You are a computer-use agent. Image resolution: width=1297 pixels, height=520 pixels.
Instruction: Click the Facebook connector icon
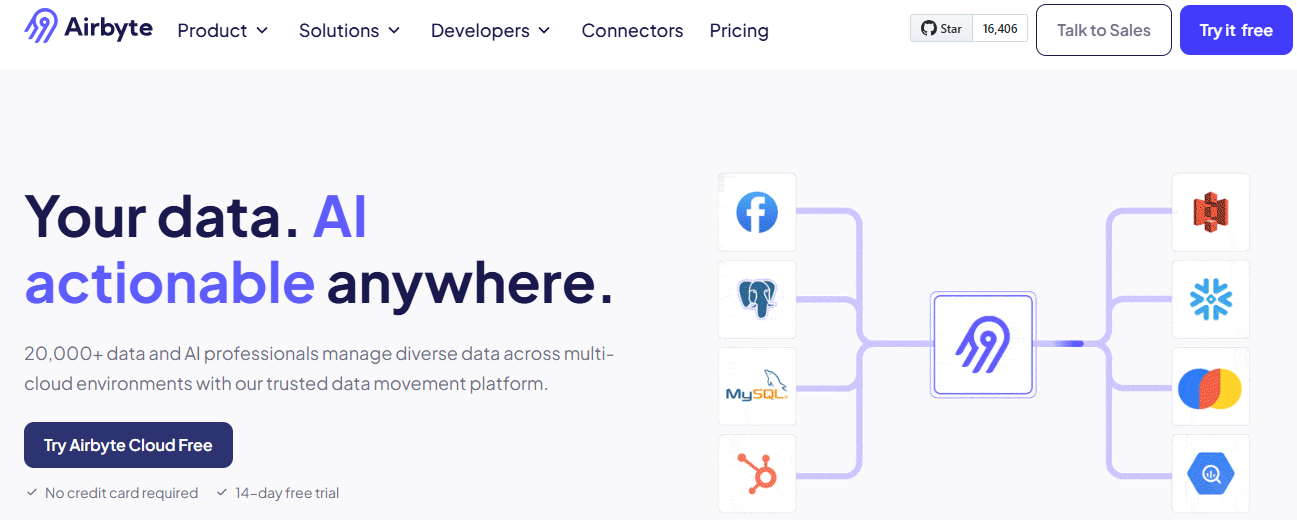tap(757, 212)
